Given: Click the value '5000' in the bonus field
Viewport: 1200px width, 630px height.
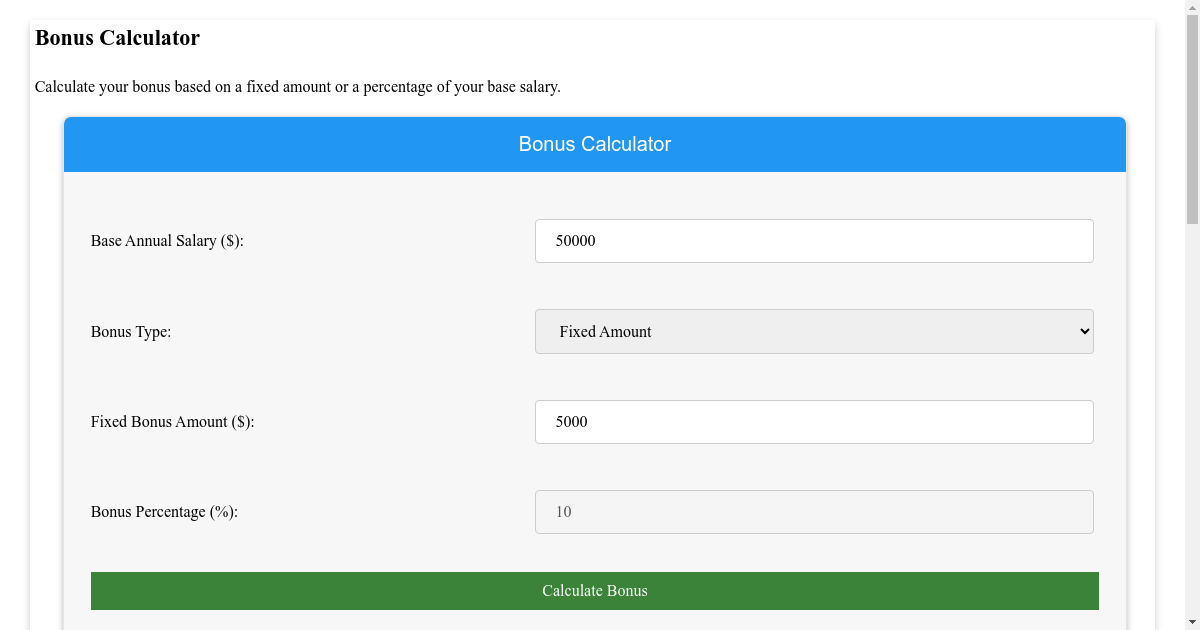Looking at the screenshot, I should 569,421.
